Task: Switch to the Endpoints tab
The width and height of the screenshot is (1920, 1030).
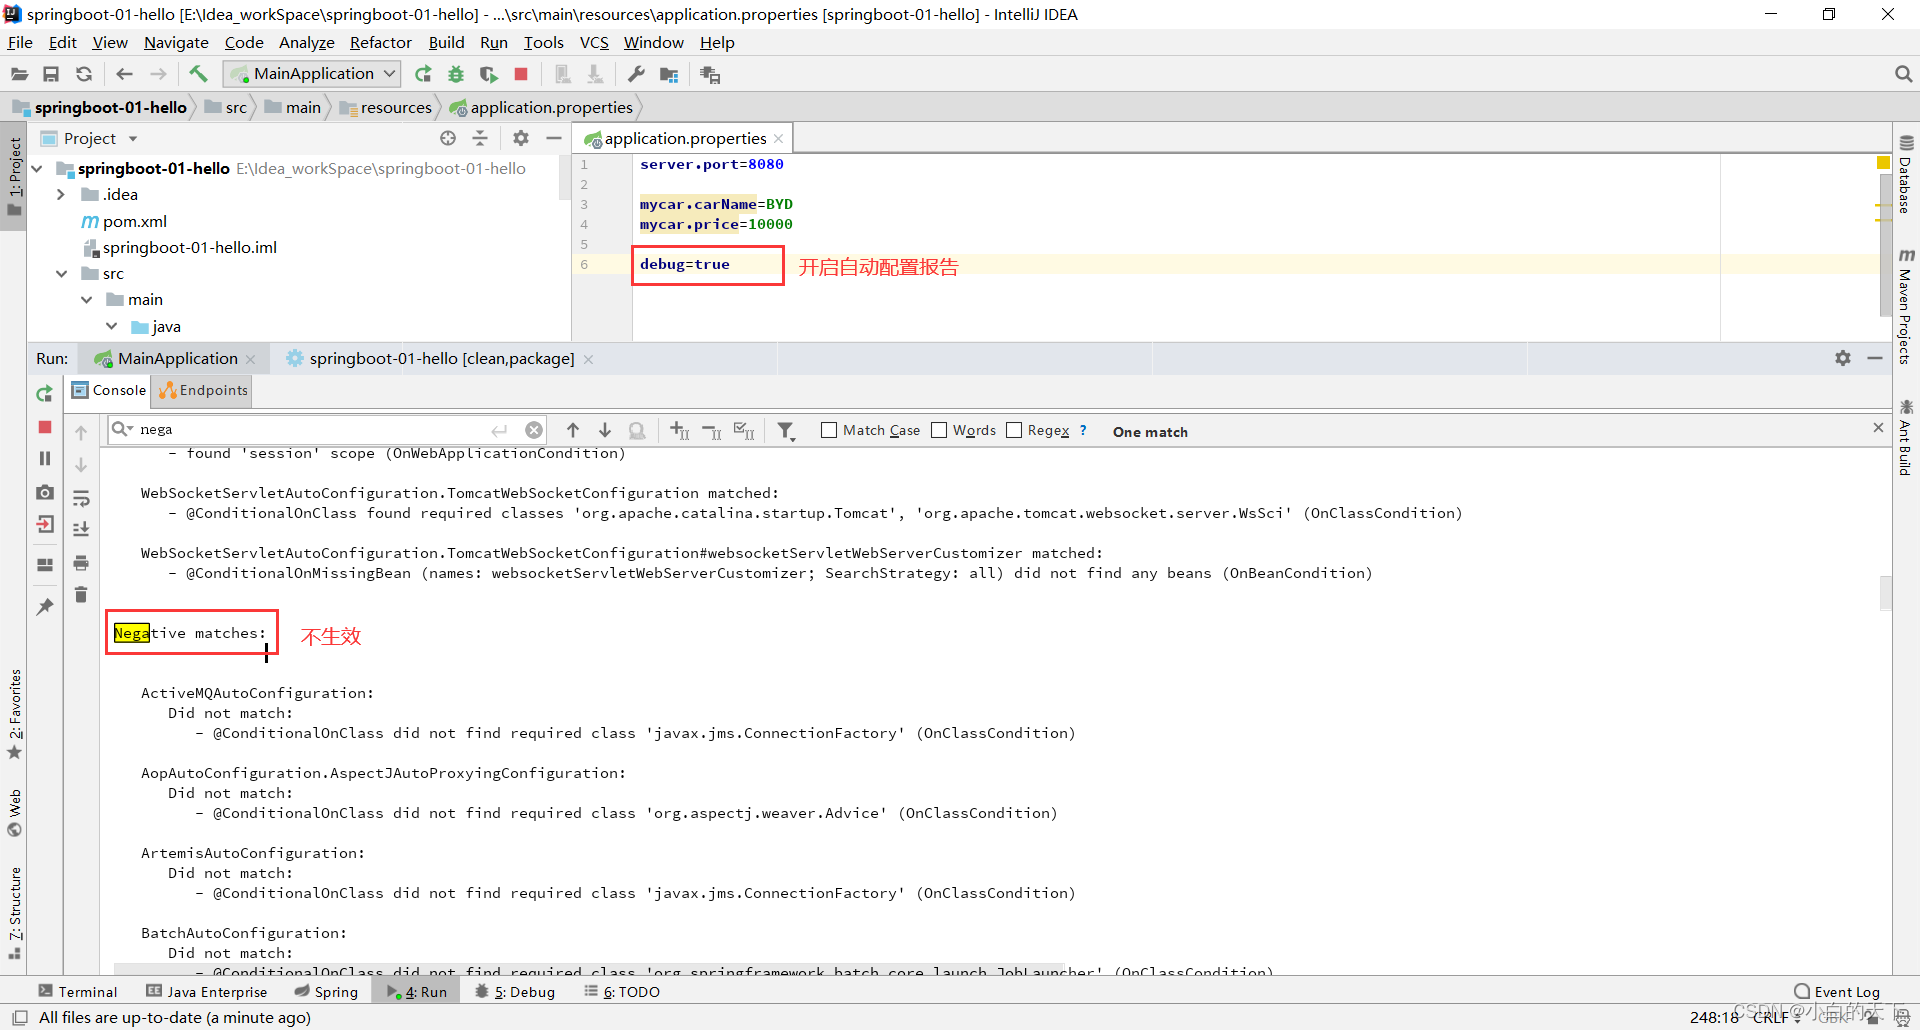Action: pyautogui.click(x=202, y=390)
